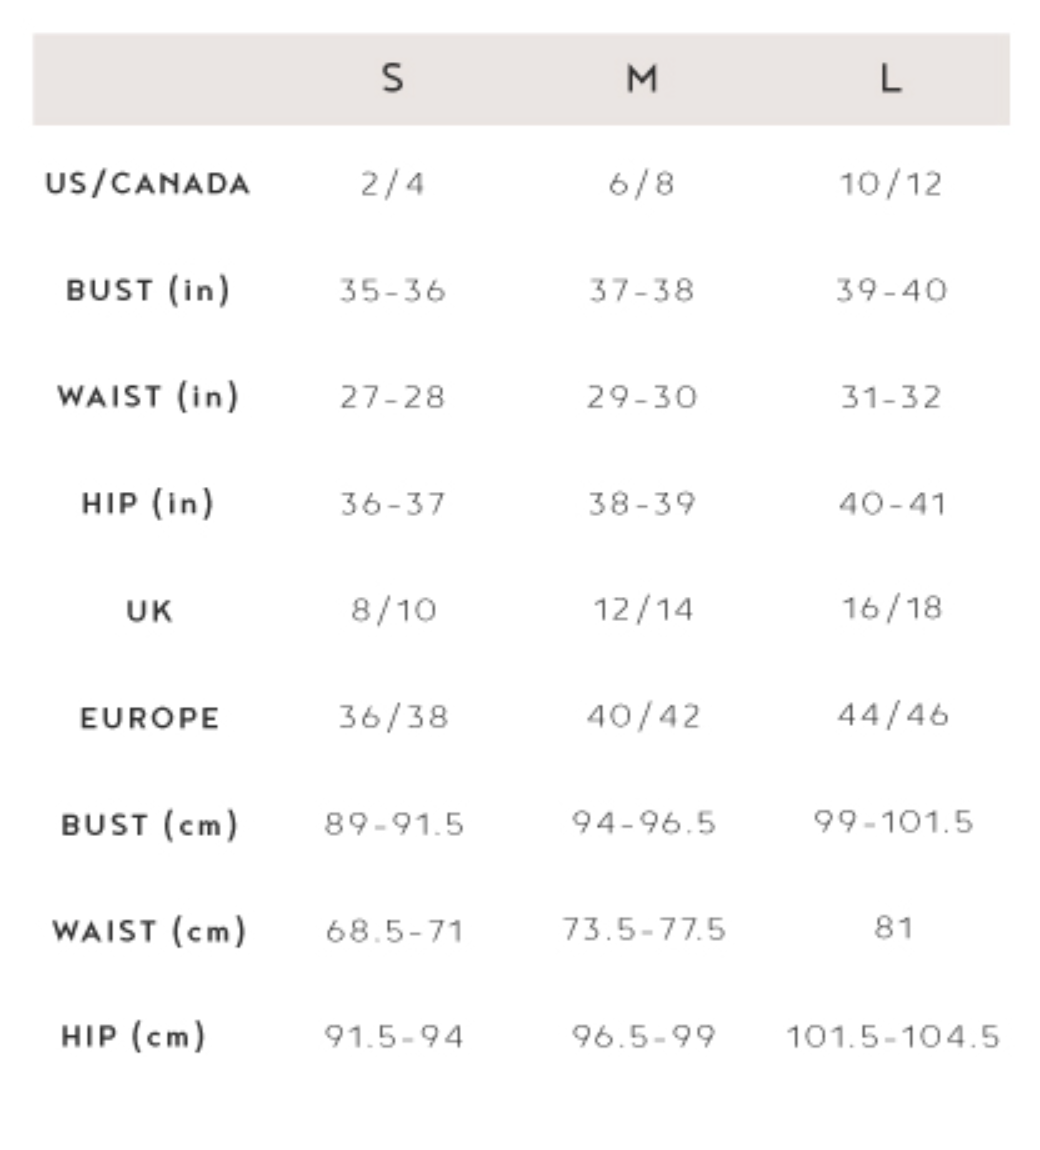
Task: Click the L size column header
Action: (x=890, y=78)
